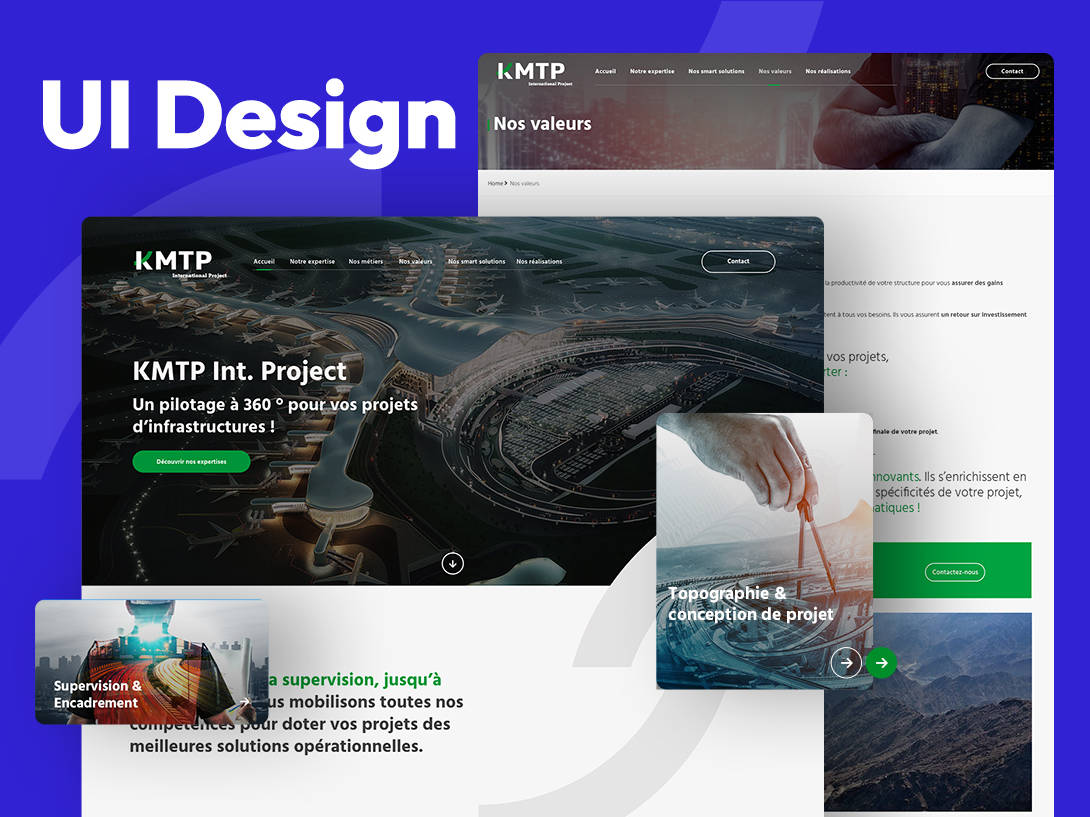This screenshot has height=817, width=1090.
Task: Click the mountain landscape image on Nos valeurs page
Action: tap(927, 711)
